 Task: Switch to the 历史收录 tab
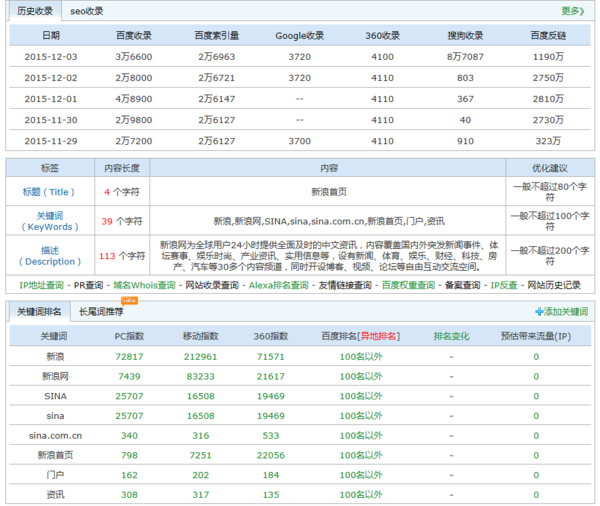(34, 11)
